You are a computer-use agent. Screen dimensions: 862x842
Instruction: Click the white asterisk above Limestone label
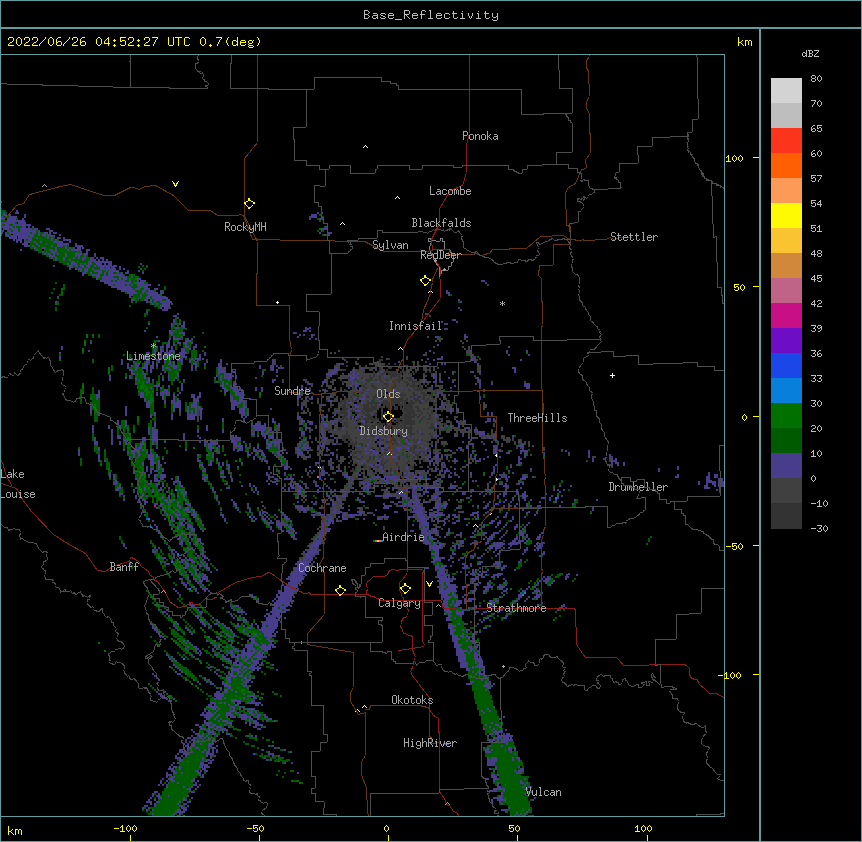click(153, 346)
